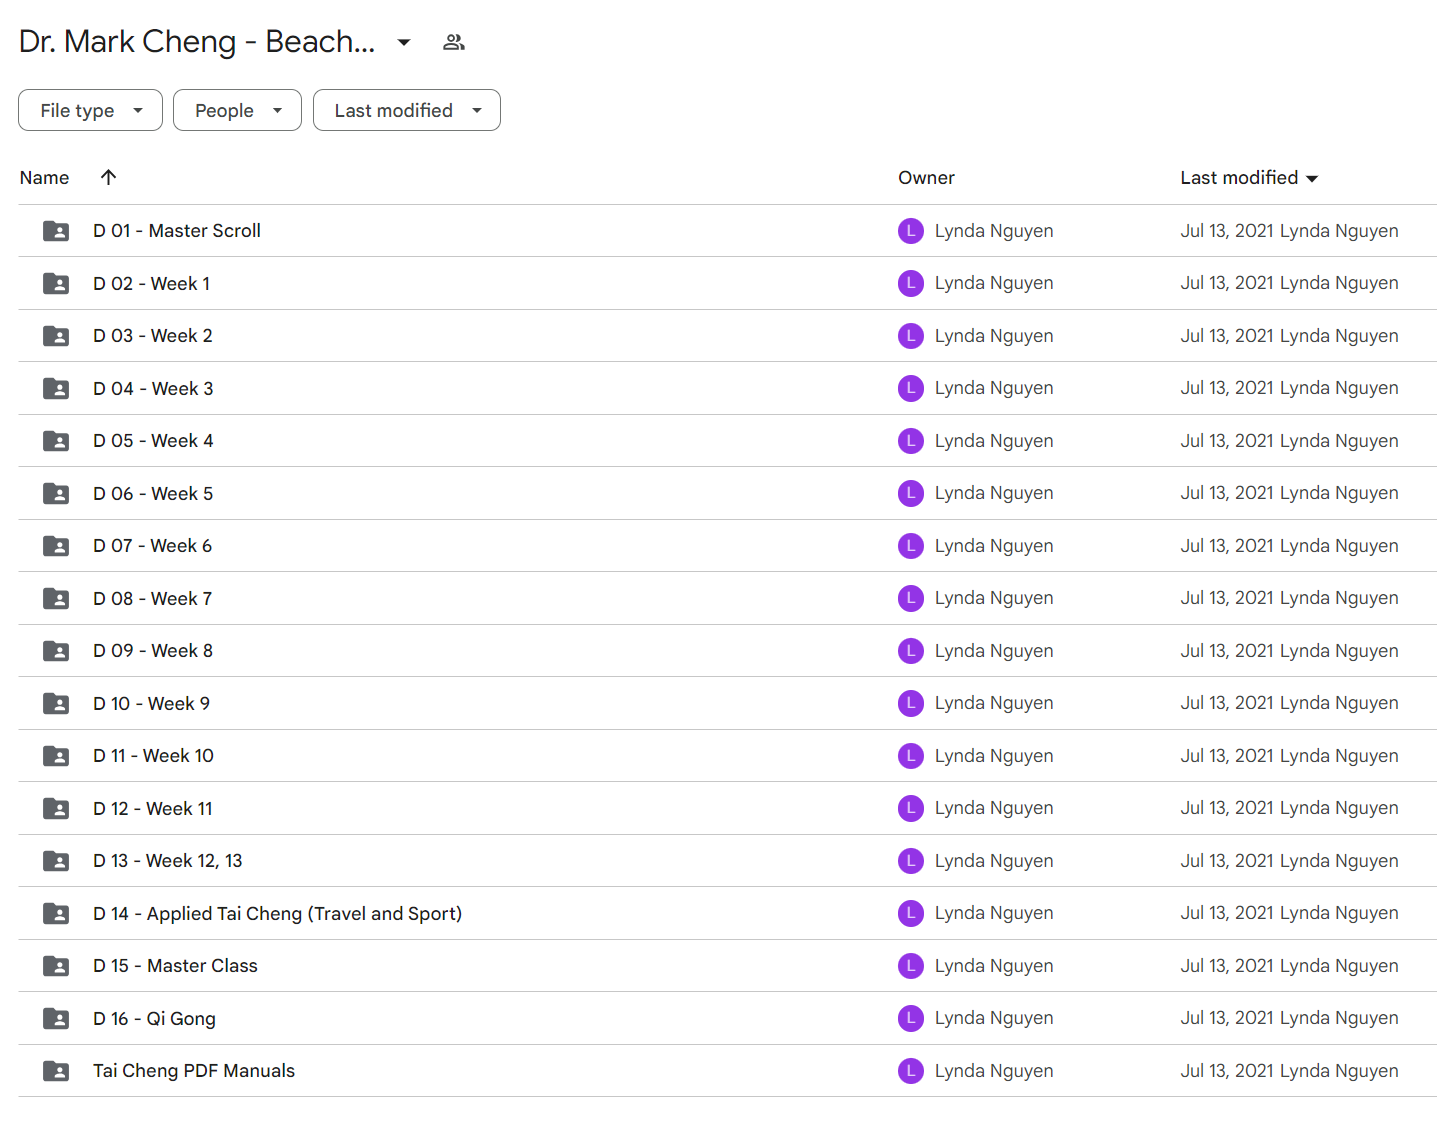1437x1125 pixels.
Task: Select the folder name D 04 - Week 3
Action: tap(153, 389)
